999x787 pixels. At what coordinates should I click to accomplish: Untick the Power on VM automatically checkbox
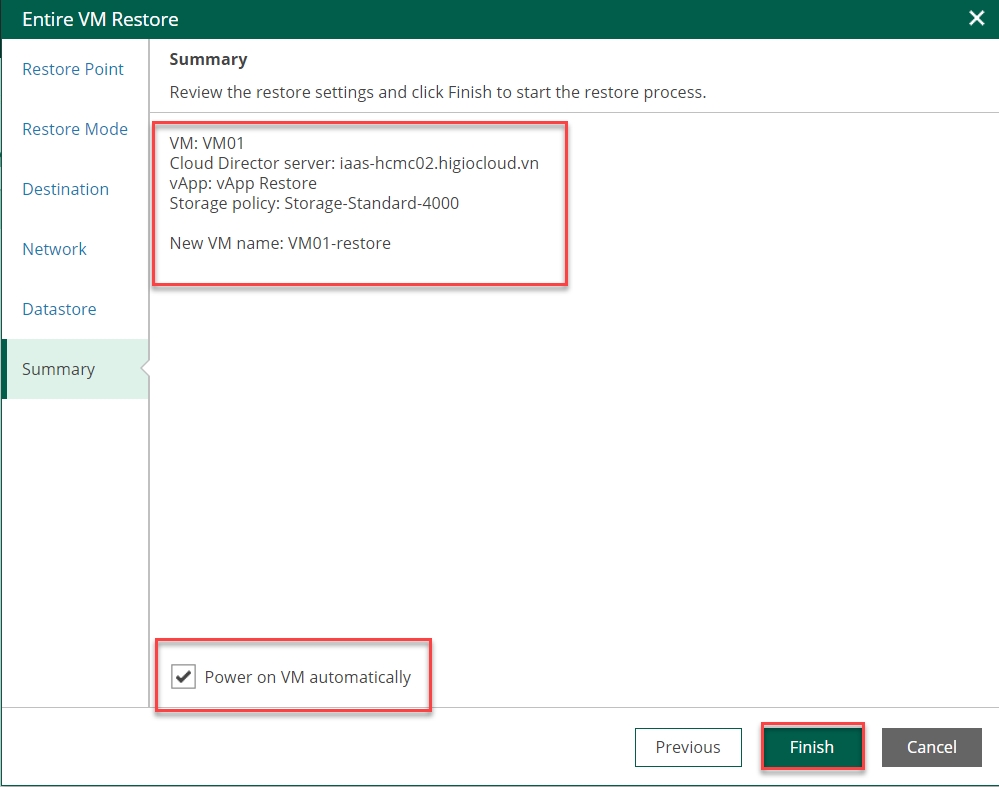(x=183, y=677)
